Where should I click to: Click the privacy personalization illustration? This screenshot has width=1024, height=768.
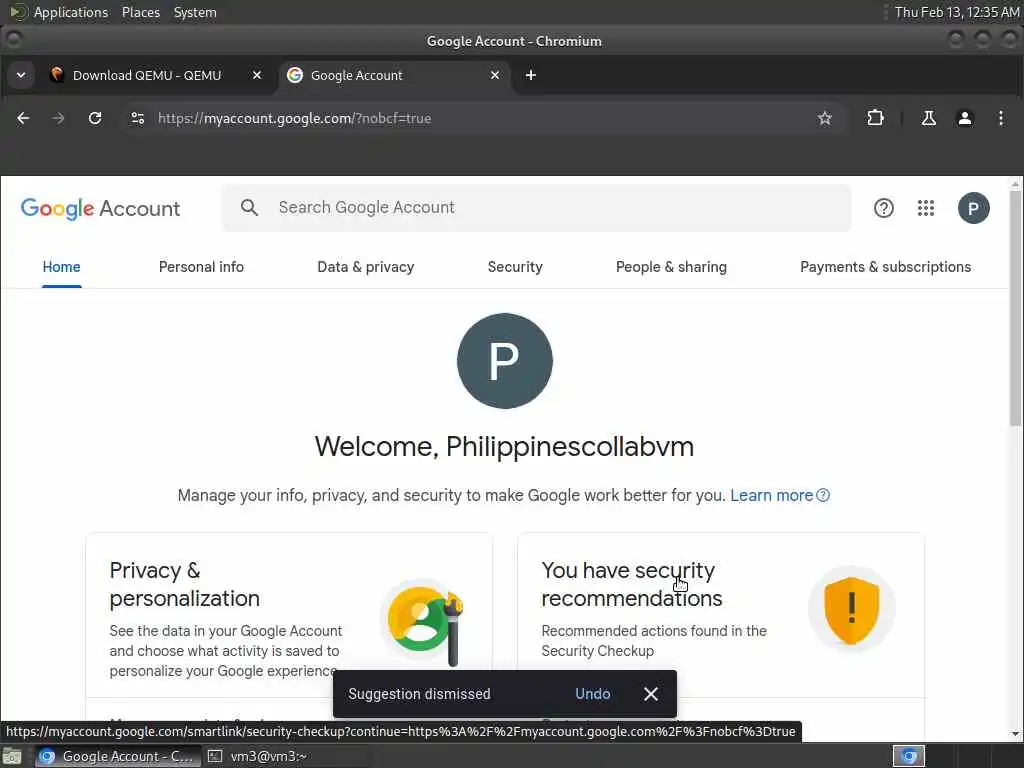coord(423,623)
